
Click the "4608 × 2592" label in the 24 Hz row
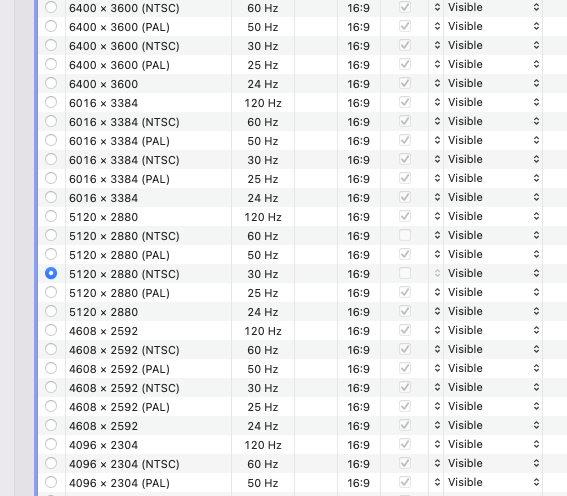(x=103, y=426)
